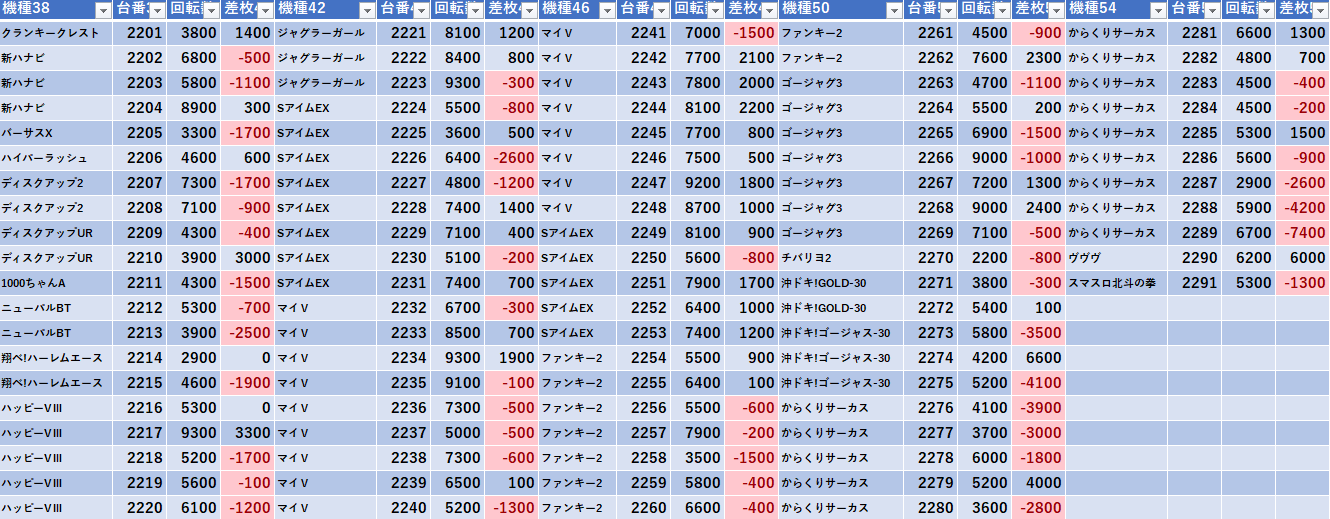
Task: Open the 台番 filter dropdown in 機種46 group
Action: 661,10
